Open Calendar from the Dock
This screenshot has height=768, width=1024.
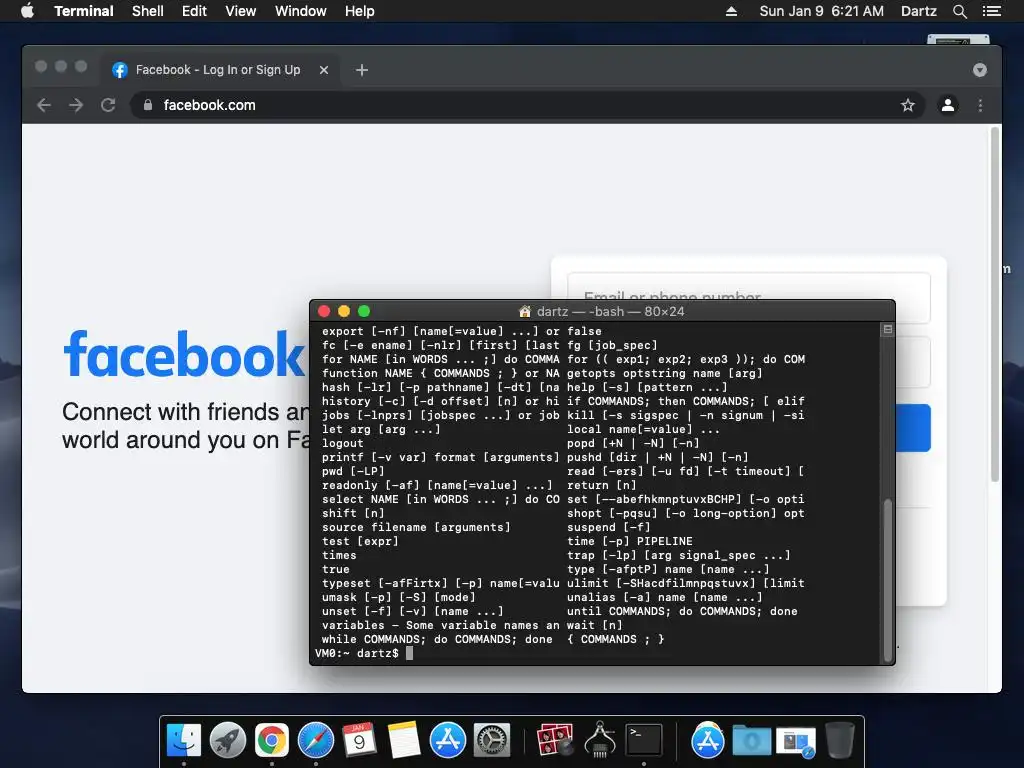coord(359,741)
